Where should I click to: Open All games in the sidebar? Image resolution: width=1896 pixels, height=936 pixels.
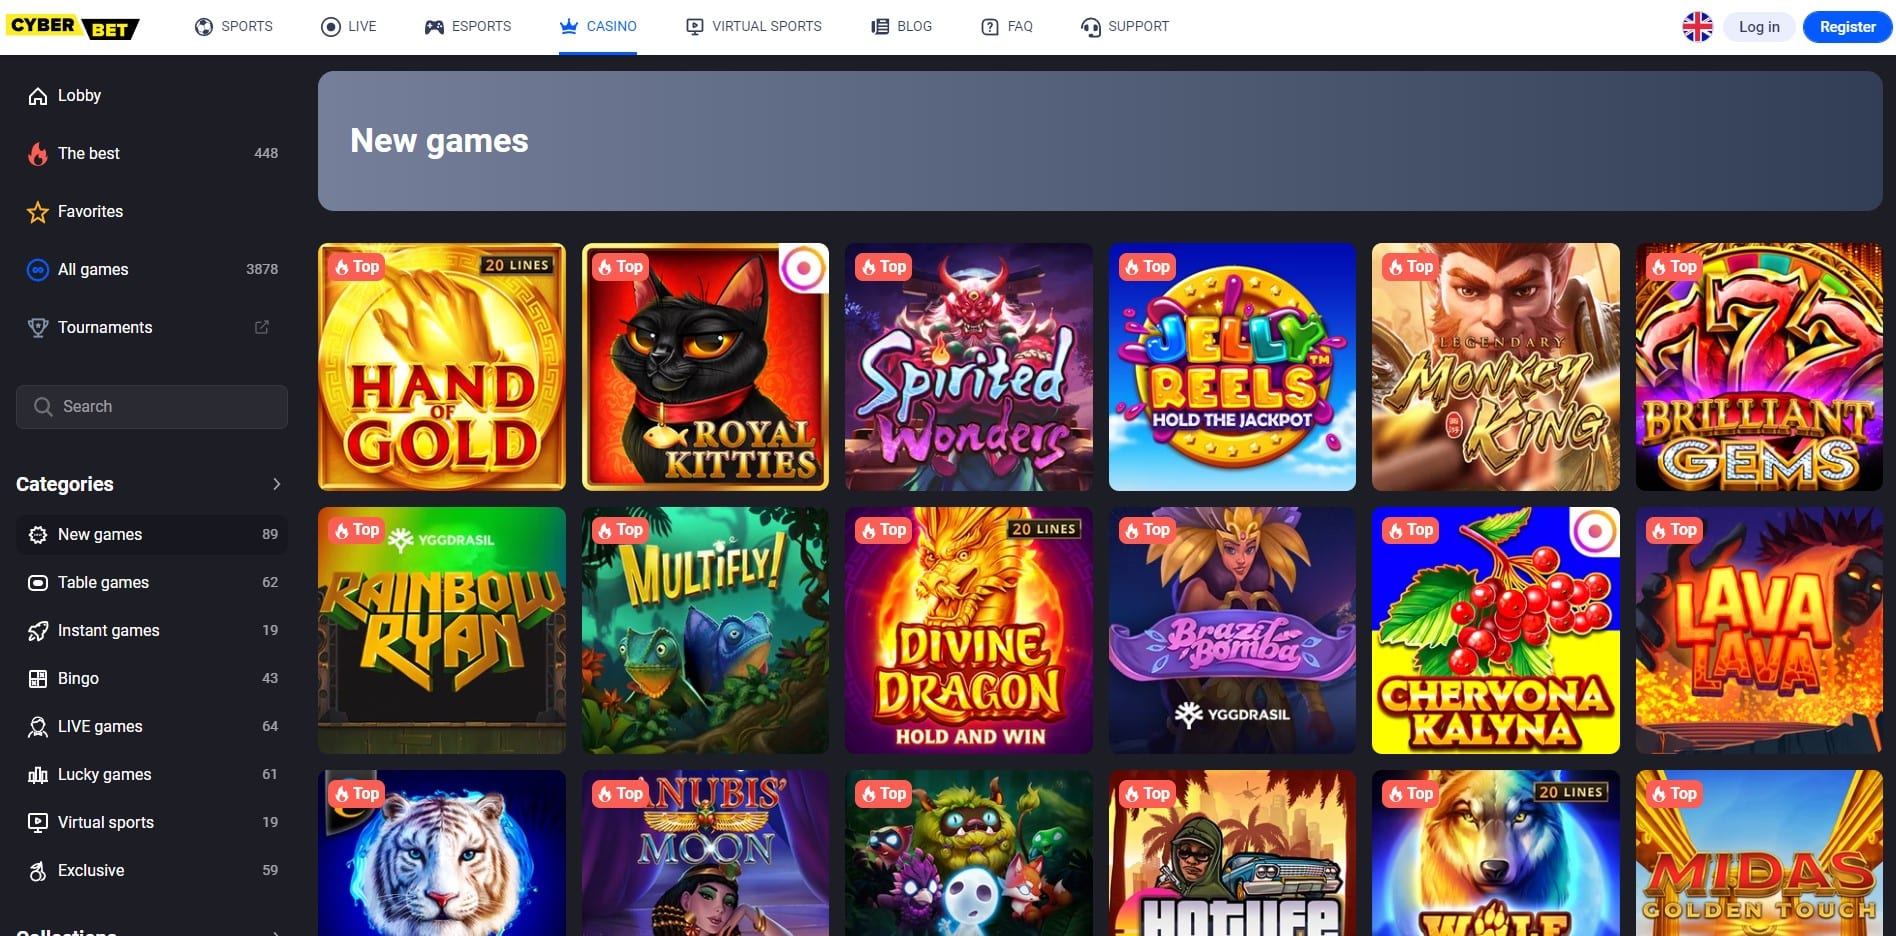152,270
